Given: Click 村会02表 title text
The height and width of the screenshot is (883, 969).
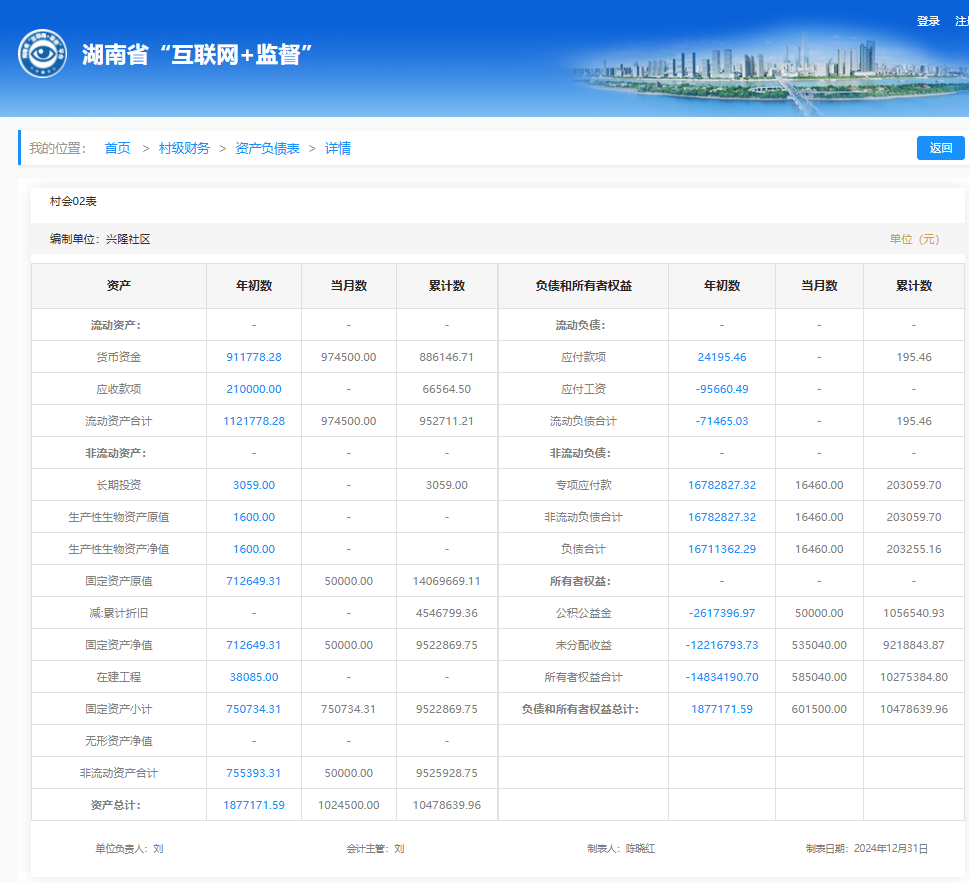Looking at the screenshot, I should [73, 201].
